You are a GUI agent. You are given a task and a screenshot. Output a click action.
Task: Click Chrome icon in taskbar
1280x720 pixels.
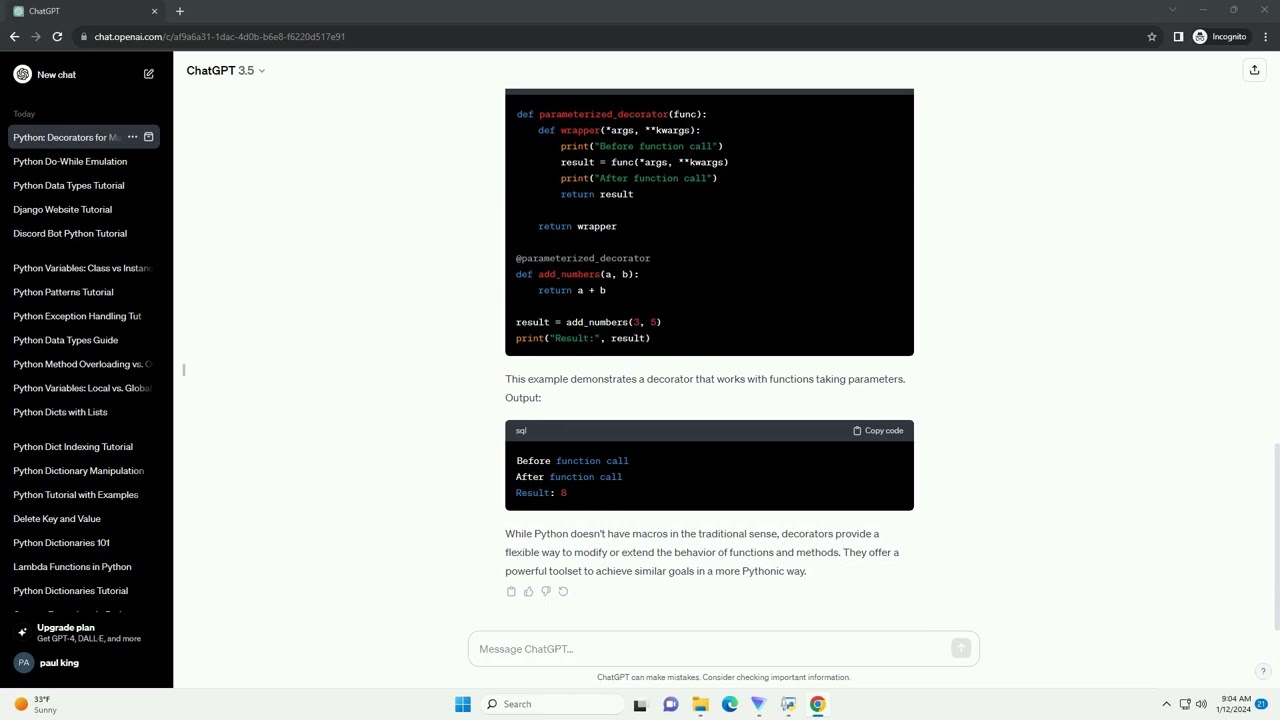[818, 704]
